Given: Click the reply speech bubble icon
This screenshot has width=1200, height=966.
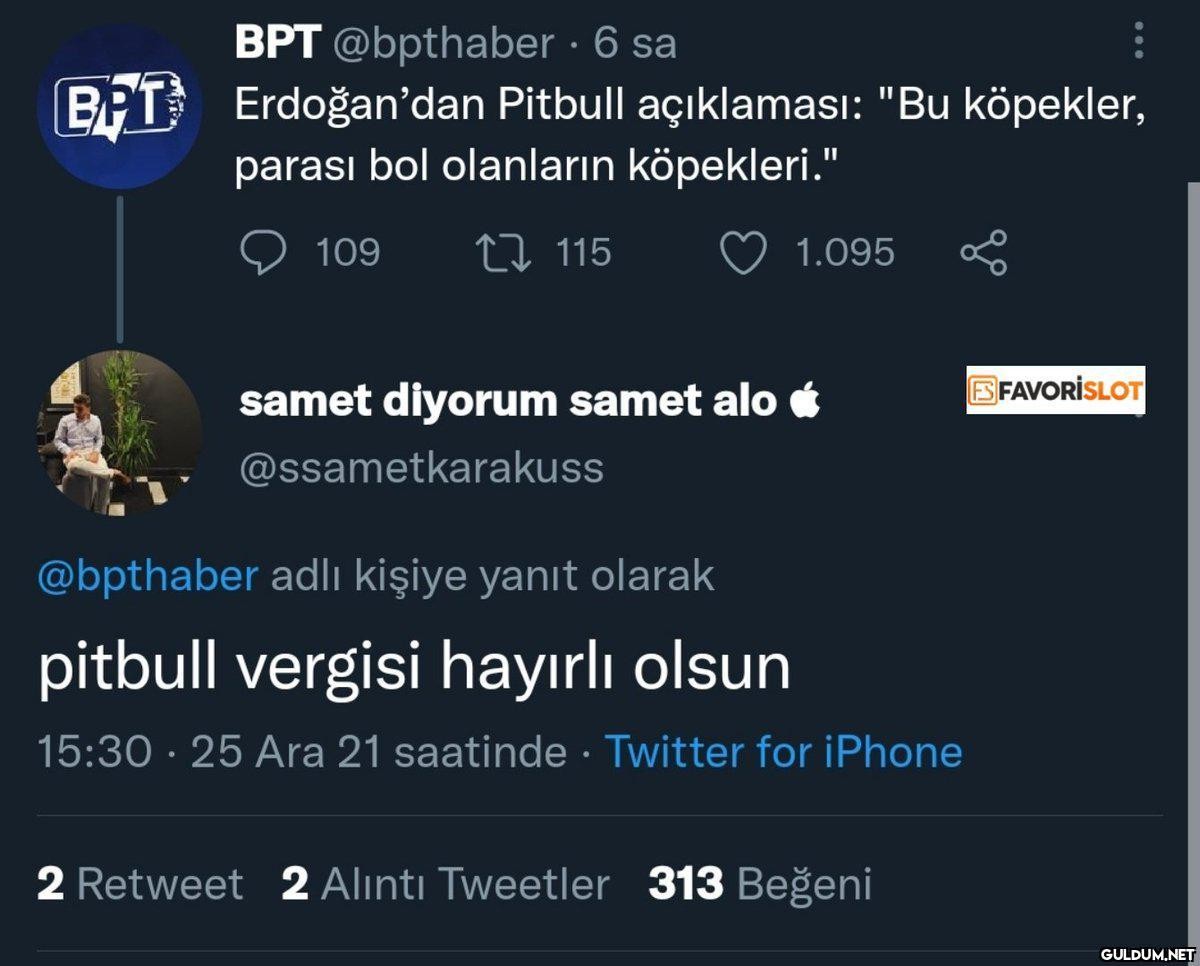Looking at the screenshot, I should [262, 253].
